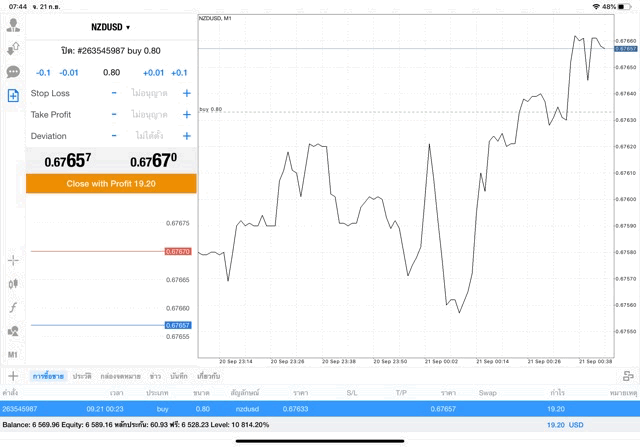Tap the 07:44 clock in status bar
640x447 pixels.
click(x=18, y=7)
